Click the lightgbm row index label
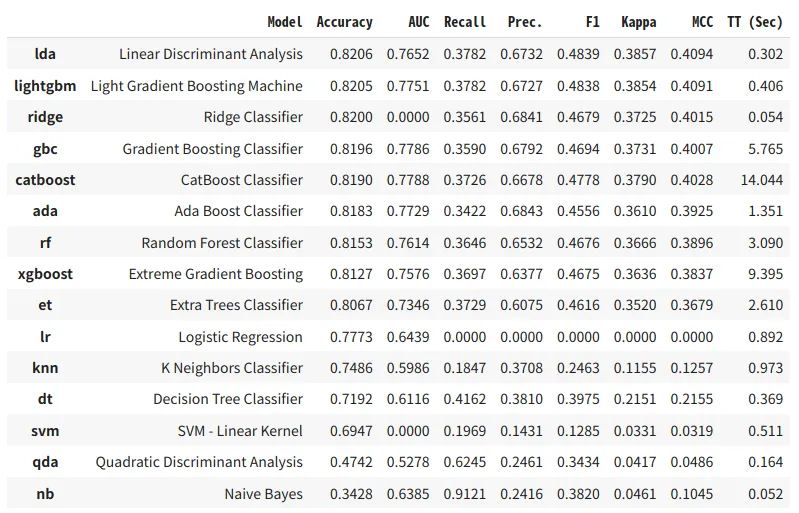Viewport: 799px width, 513px height. click(x=45, y=86)
